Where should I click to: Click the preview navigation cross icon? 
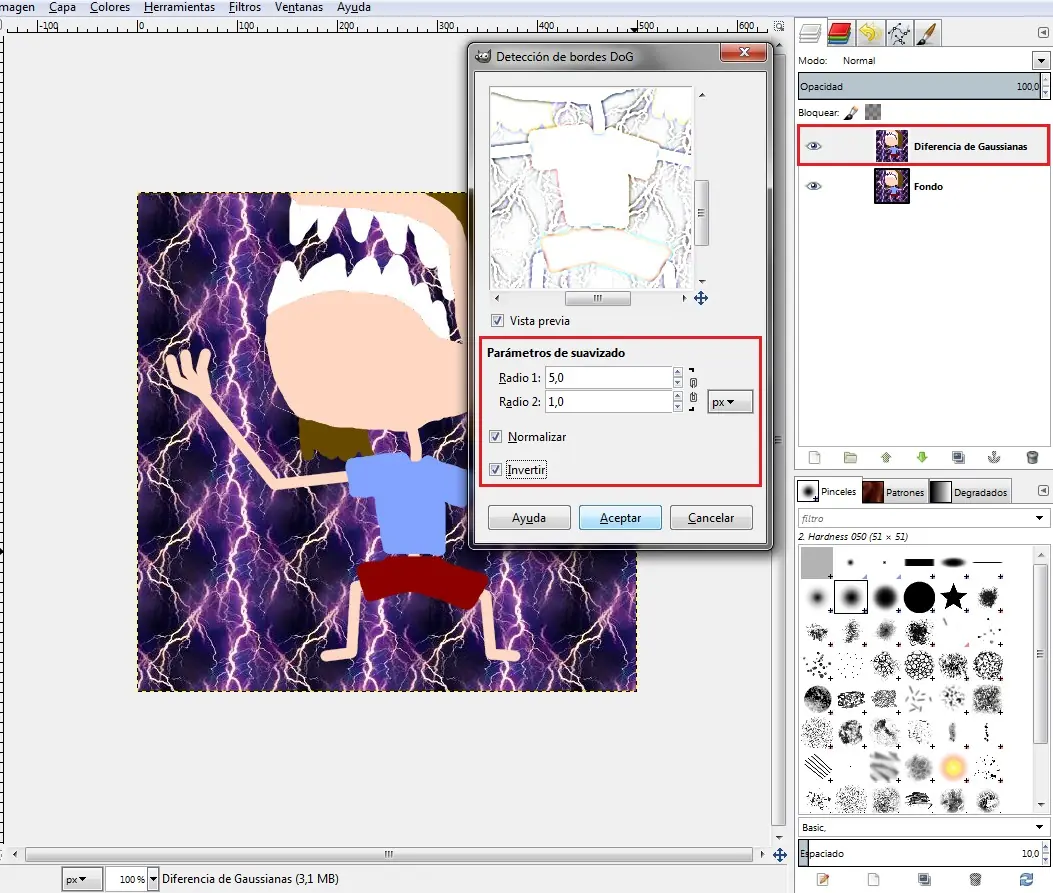tap(701, 298)
